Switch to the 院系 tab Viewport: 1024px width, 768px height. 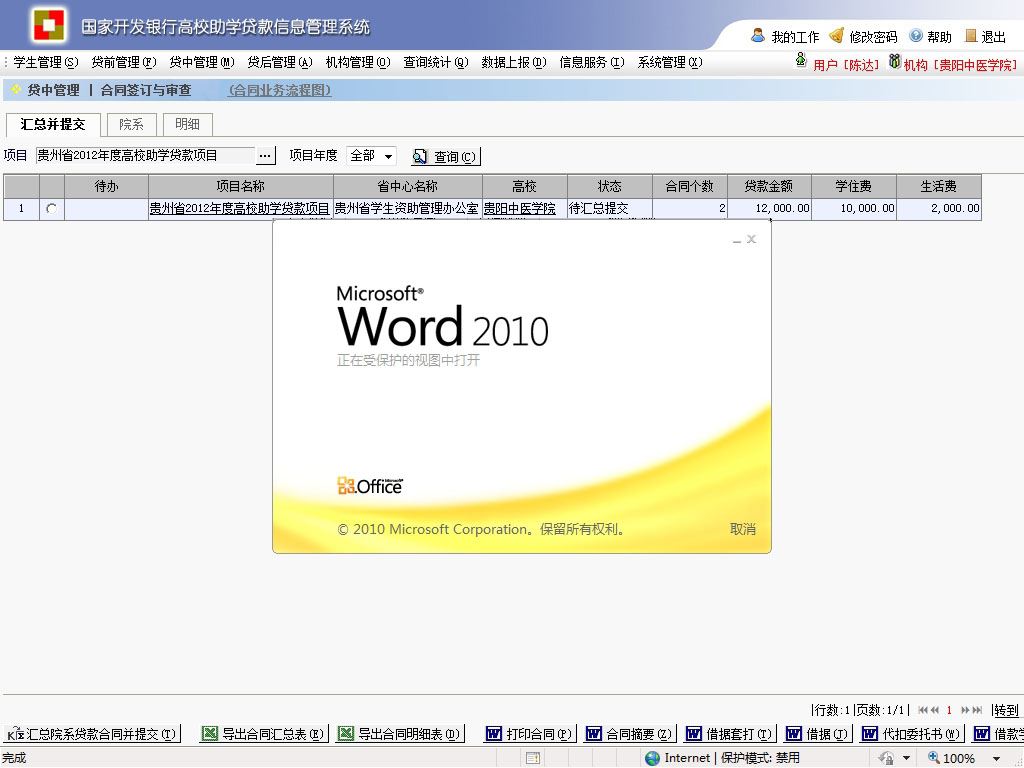[x=131, y=124]
